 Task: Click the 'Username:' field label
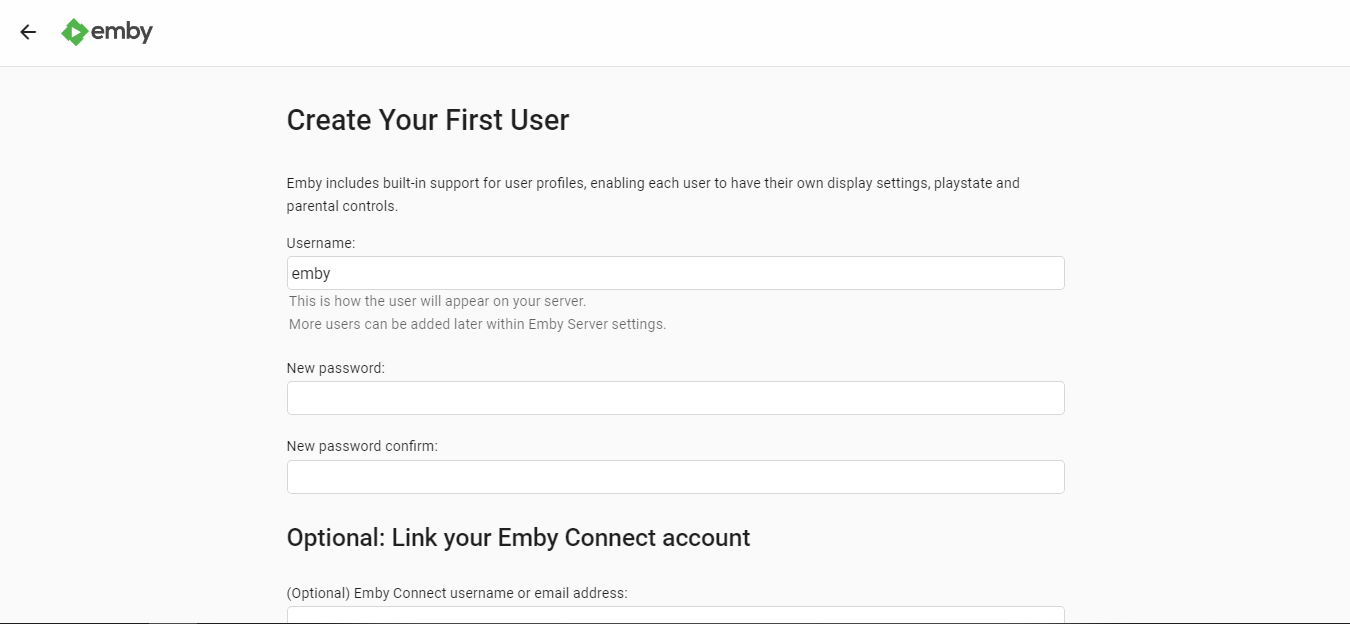pyautogui.click(x=321, y=243)
